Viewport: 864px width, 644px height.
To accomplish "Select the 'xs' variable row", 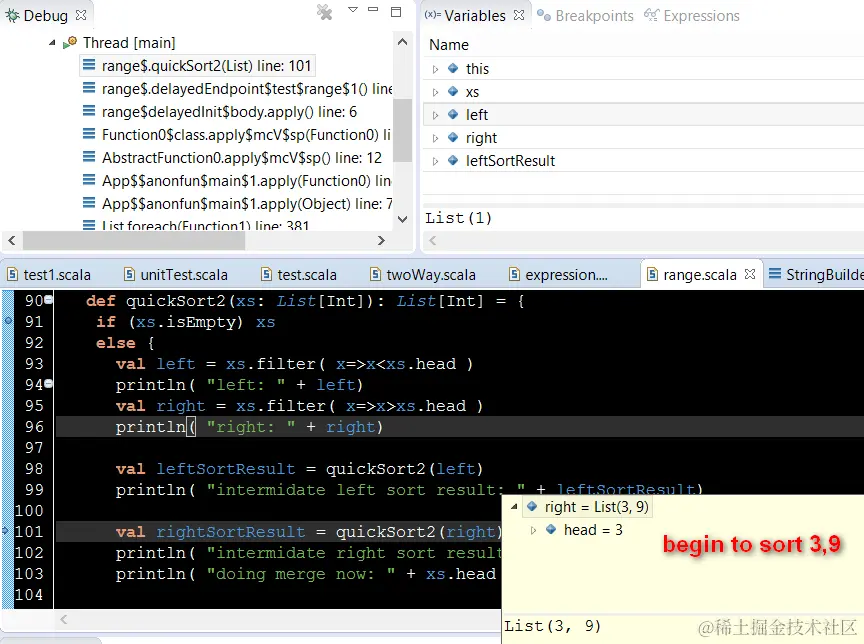I will pyautogui.click(x=644, y=92).
